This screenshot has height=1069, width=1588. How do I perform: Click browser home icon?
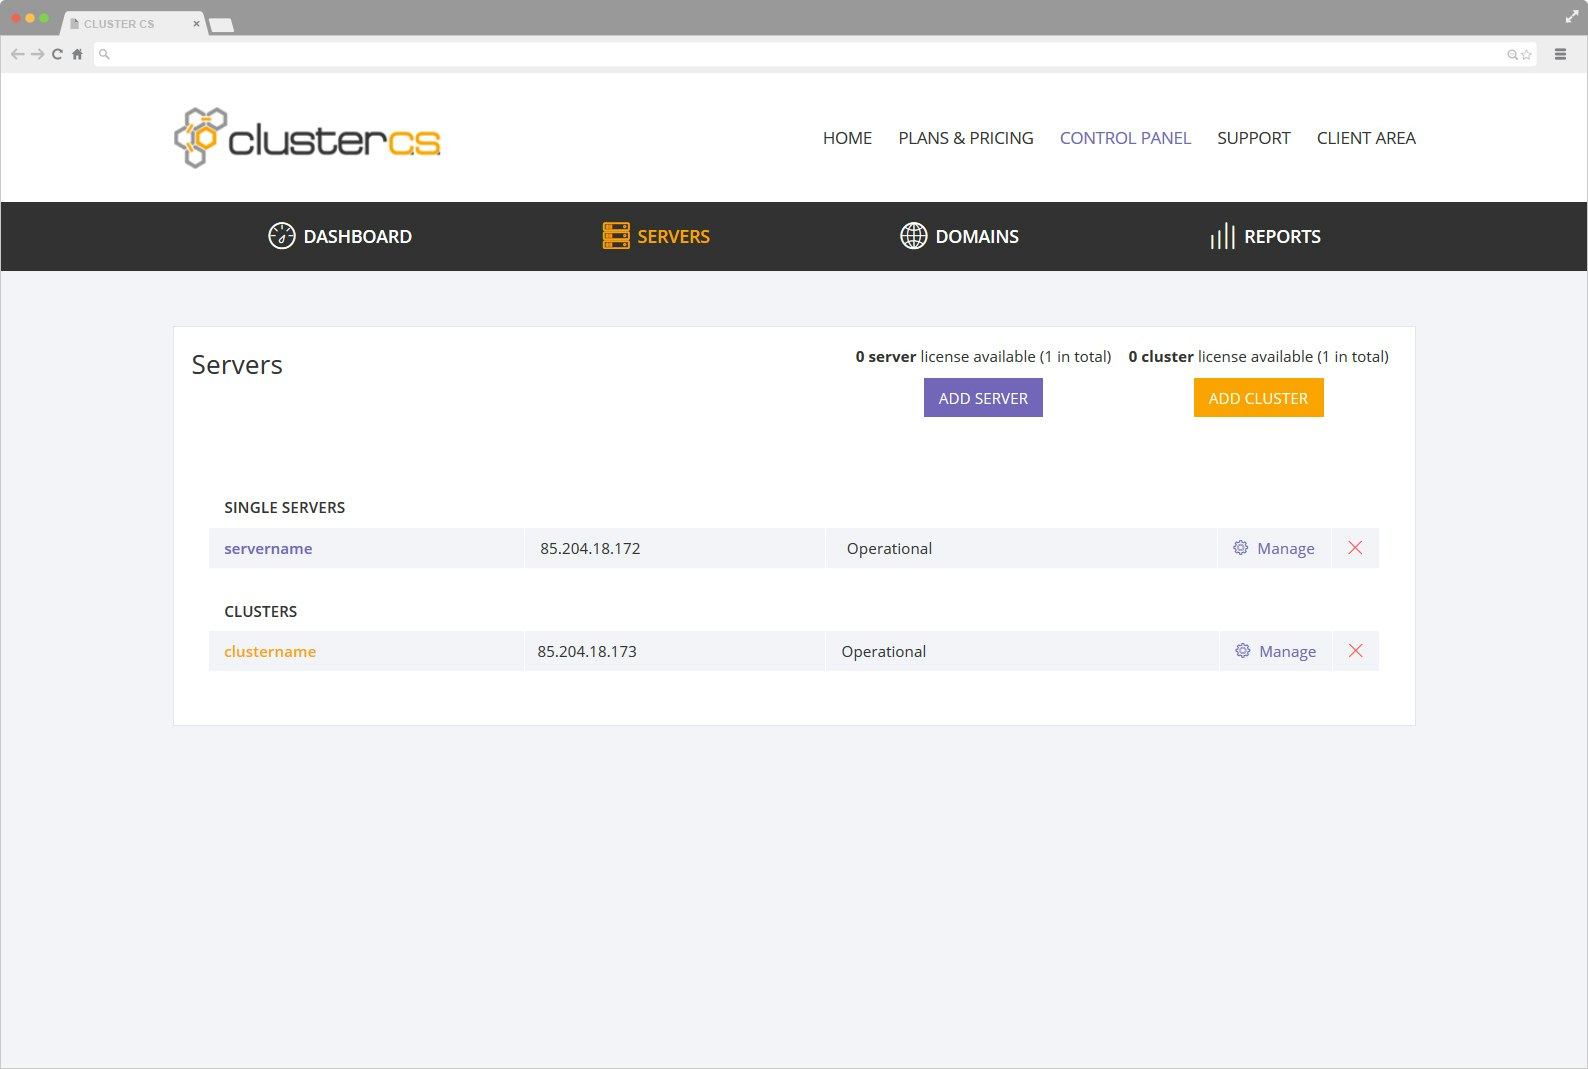[77, 54]
